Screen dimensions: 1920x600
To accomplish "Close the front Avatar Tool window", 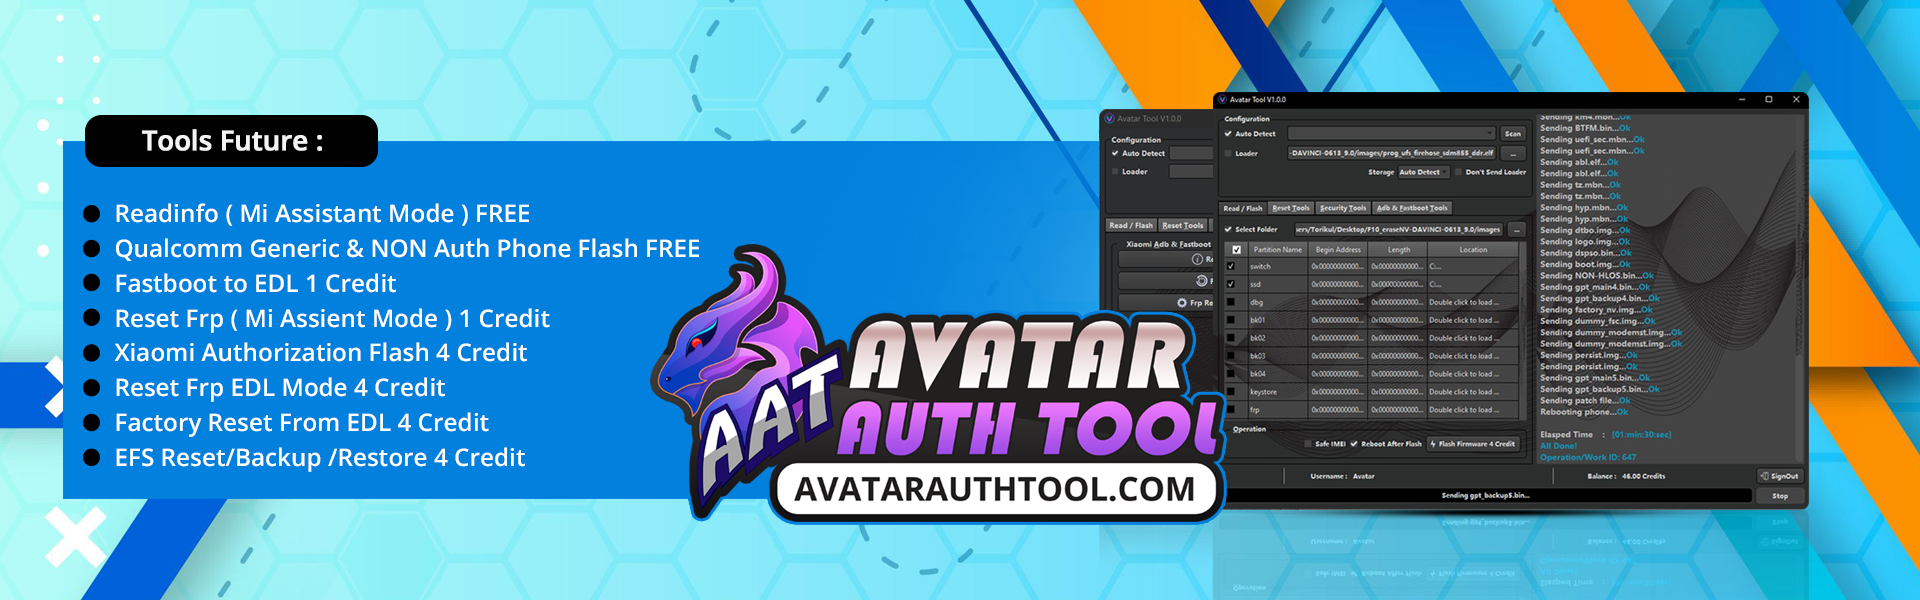I will point(1796,100).
